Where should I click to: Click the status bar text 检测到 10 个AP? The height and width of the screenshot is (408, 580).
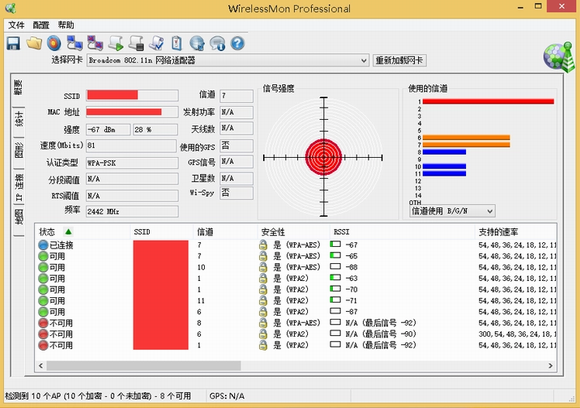point(98,396)
